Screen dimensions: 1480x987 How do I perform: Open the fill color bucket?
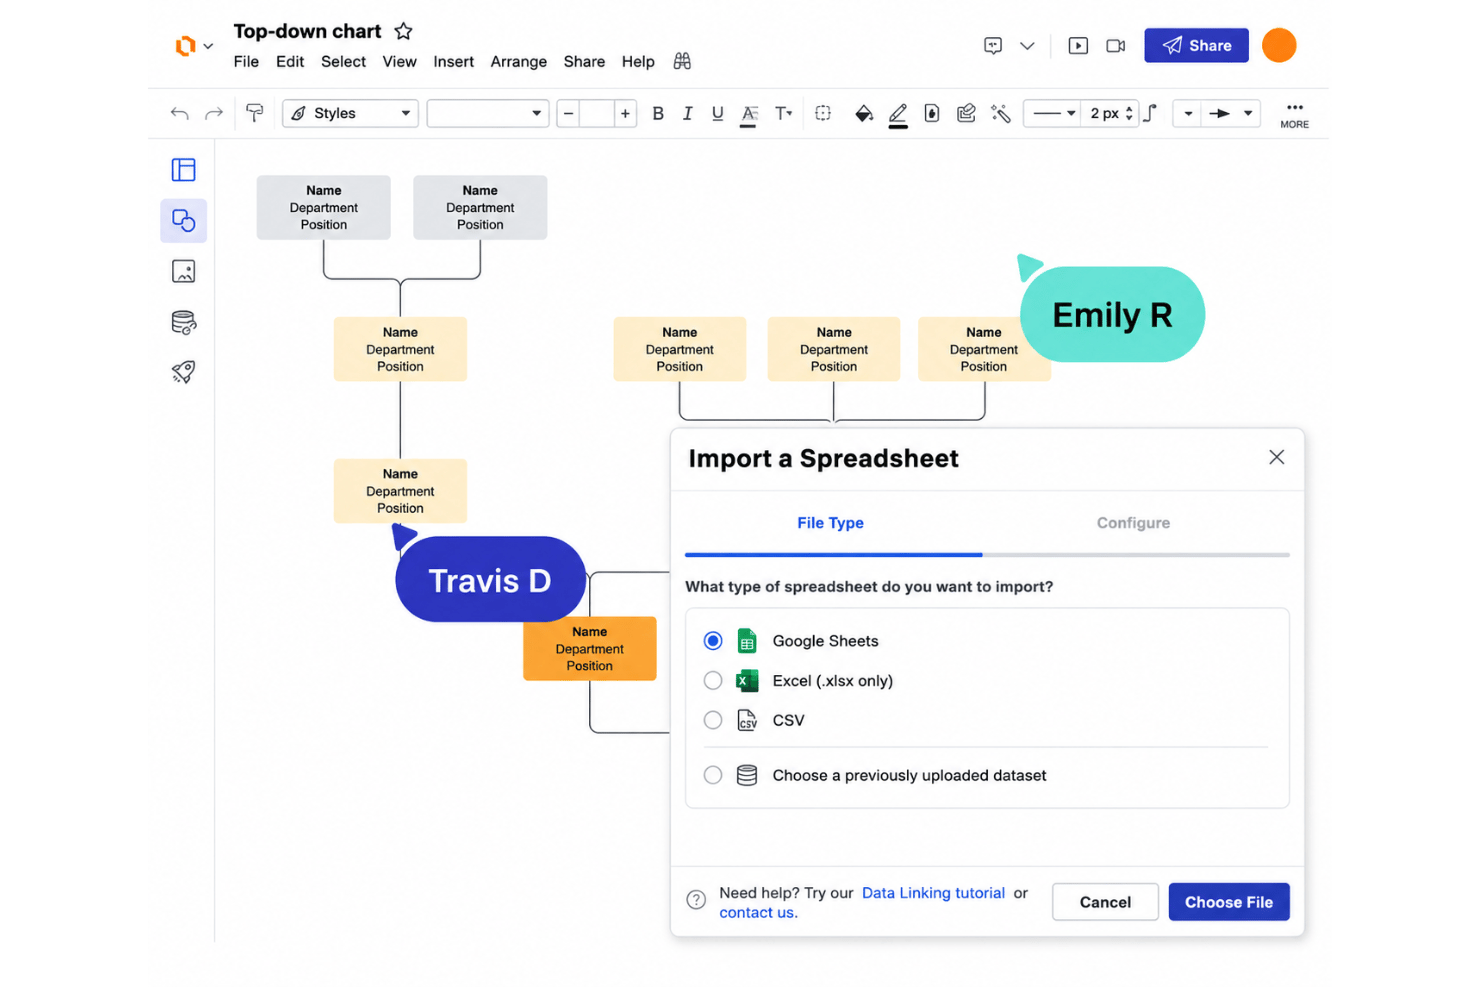click(x=864, y=114)
